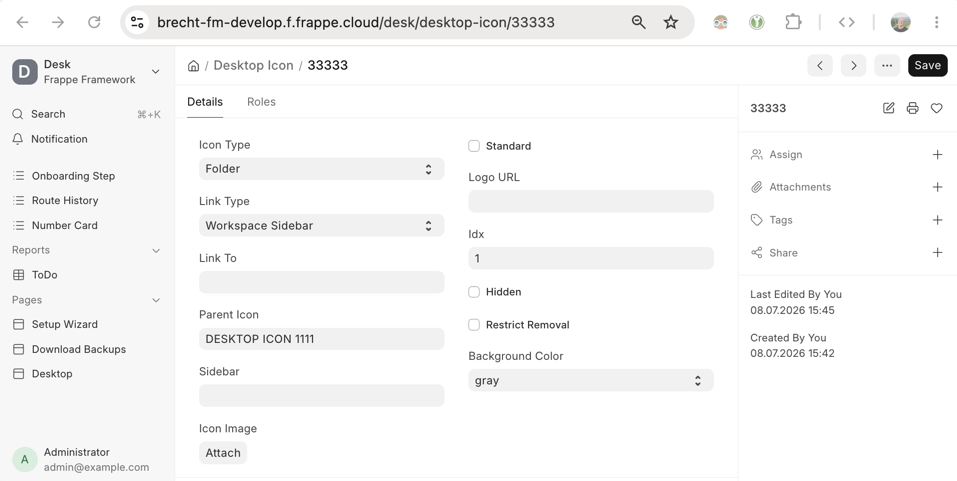Click the Attach button under Icon Image
Viewport: 957px width, 481px height.
223,453
